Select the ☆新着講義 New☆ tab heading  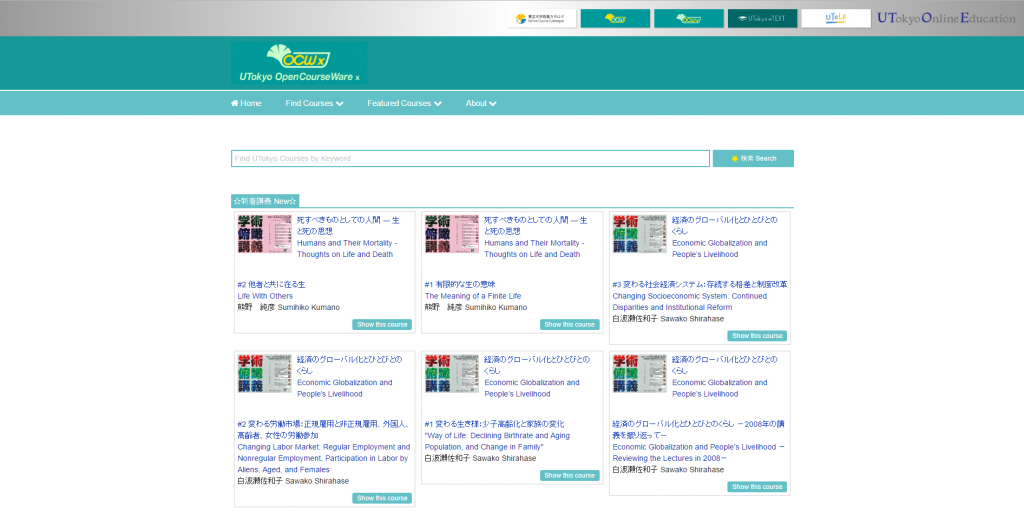[265, 201]
